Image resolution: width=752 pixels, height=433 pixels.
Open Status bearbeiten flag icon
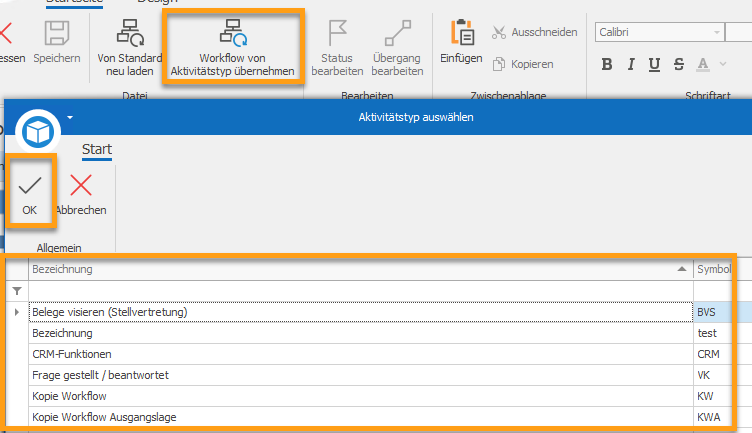point(338,33)
